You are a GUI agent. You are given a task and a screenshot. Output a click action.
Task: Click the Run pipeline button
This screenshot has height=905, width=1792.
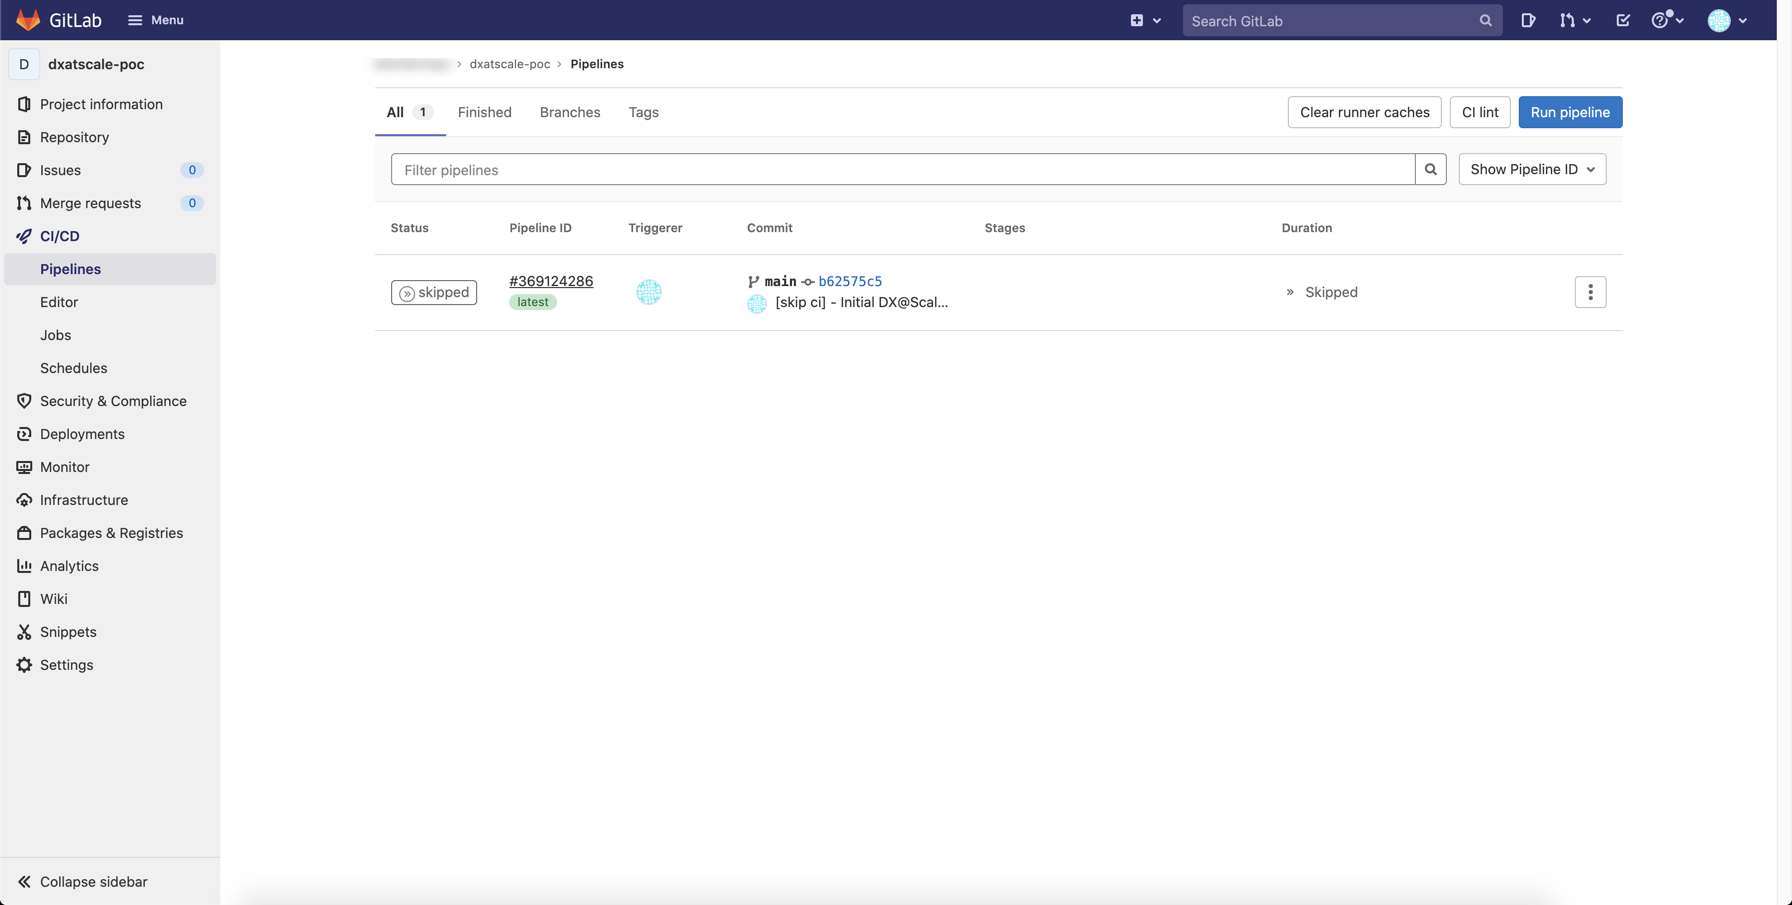click(x=1570, y=112)
